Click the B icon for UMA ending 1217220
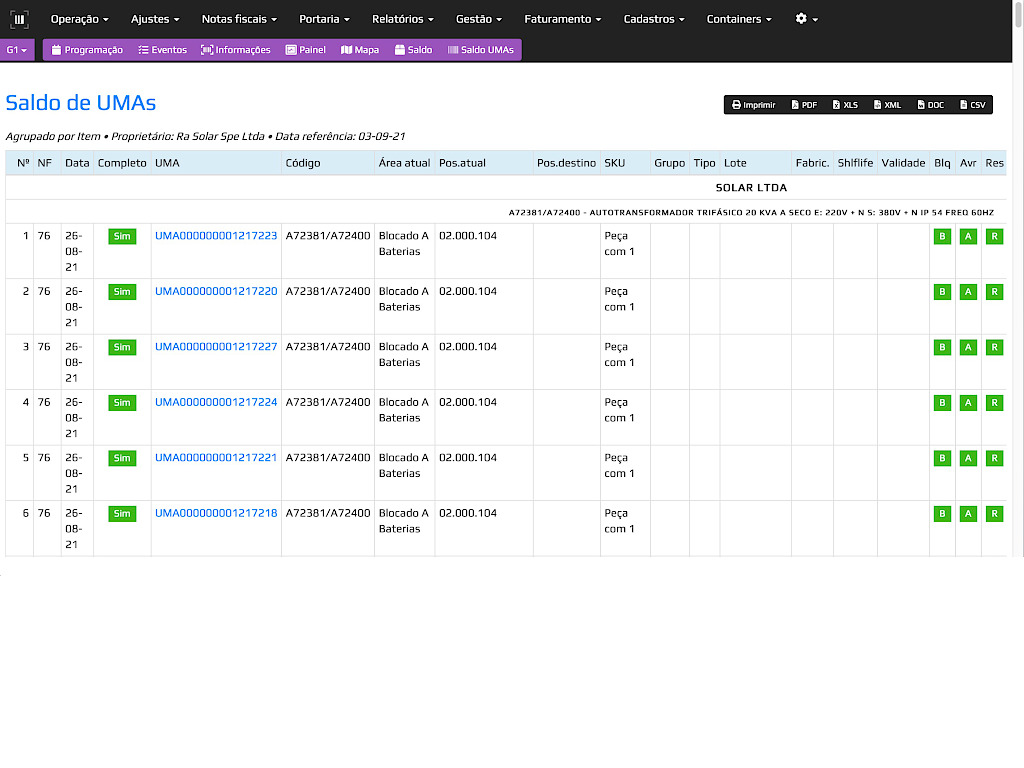The image size is (1024, 768). pyautogui.click(x=942, y=292)
